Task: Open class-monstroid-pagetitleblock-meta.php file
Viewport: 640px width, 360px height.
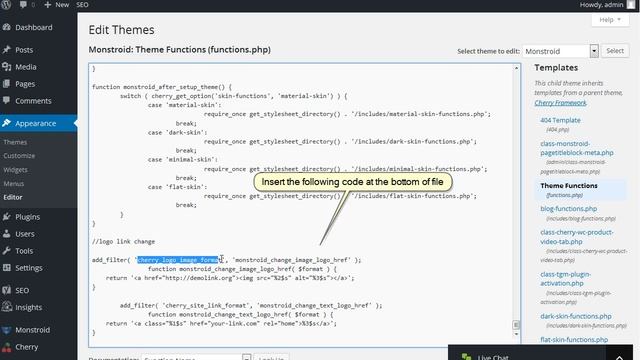Action: pyautogui.click(x=576, y=148)
